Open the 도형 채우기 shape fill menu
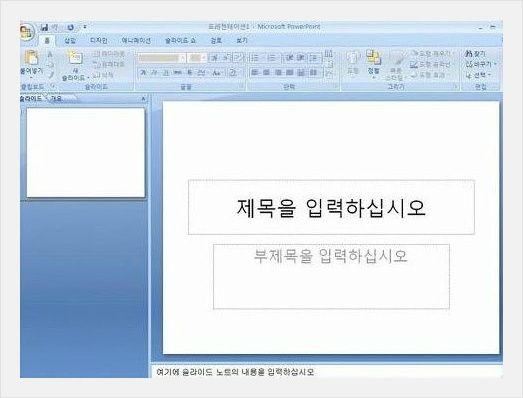Screen dimensions: 523x398 point(432,53)
